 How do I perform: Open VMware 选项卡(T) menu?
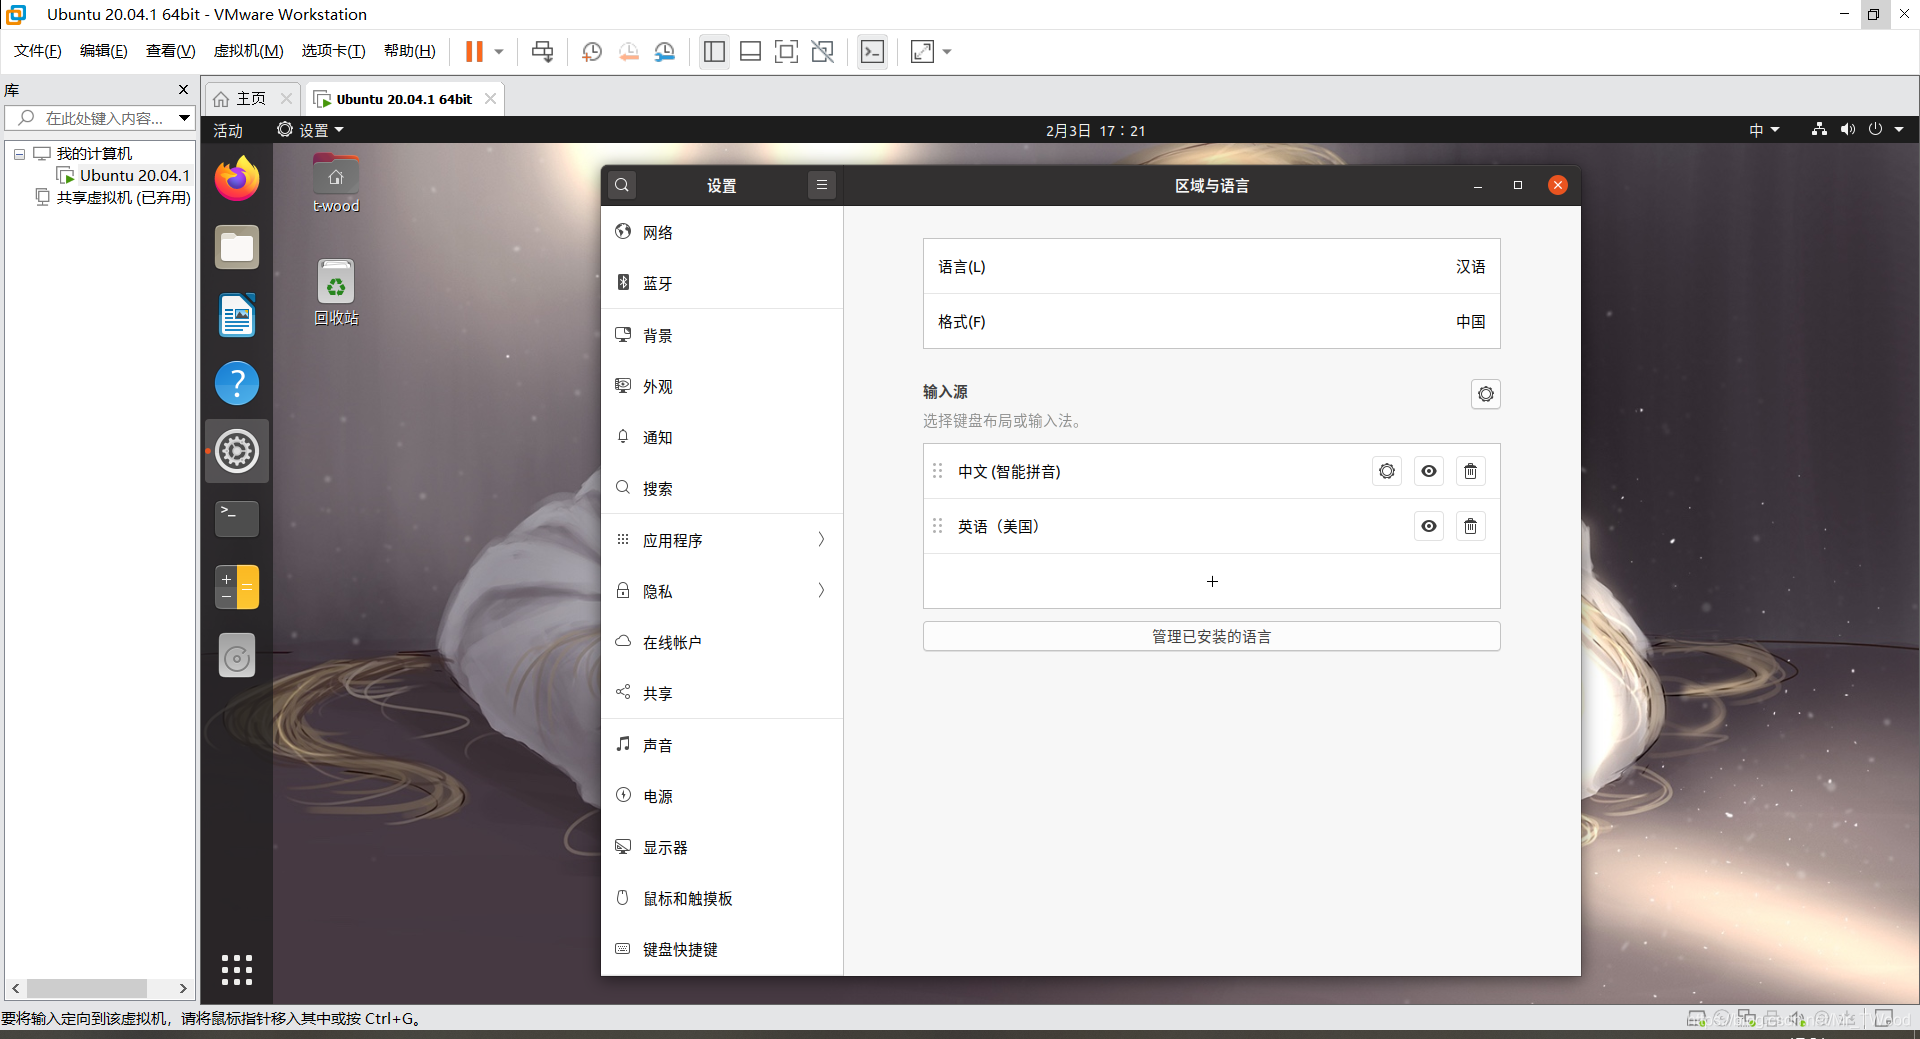coord(334,51)
